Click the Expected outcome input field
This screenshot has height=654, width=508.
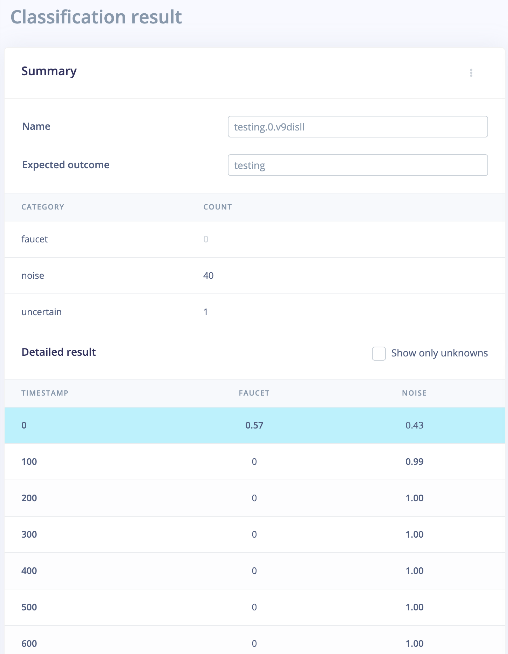[x=358, y=165]
